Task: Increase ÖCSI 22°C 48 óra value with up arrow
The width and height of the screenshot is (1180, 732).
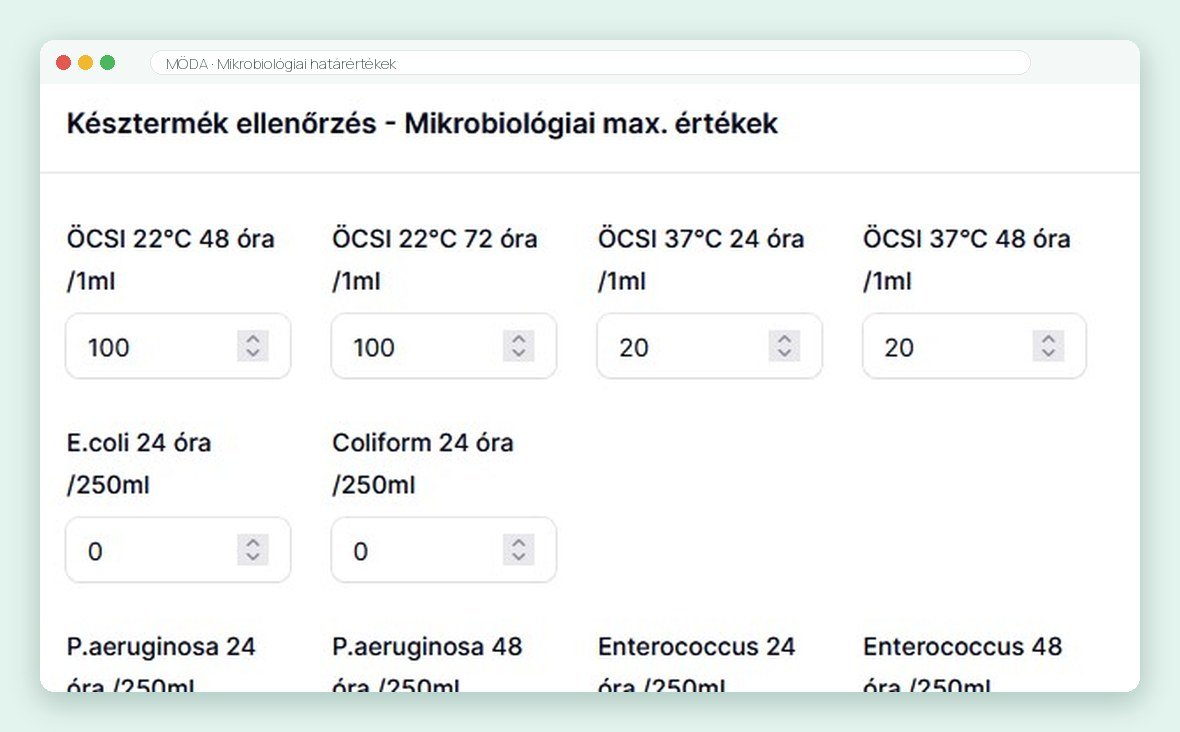Action: [253, 339]
